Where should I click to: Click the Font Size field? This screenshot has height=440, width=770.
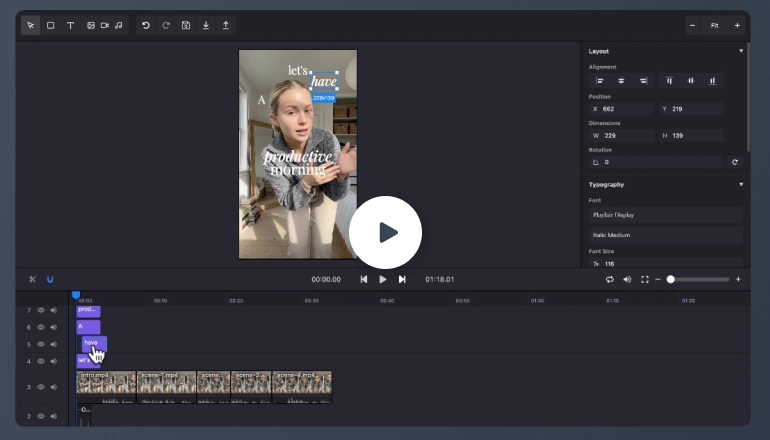pyautogui.click(x=665, y=263)
